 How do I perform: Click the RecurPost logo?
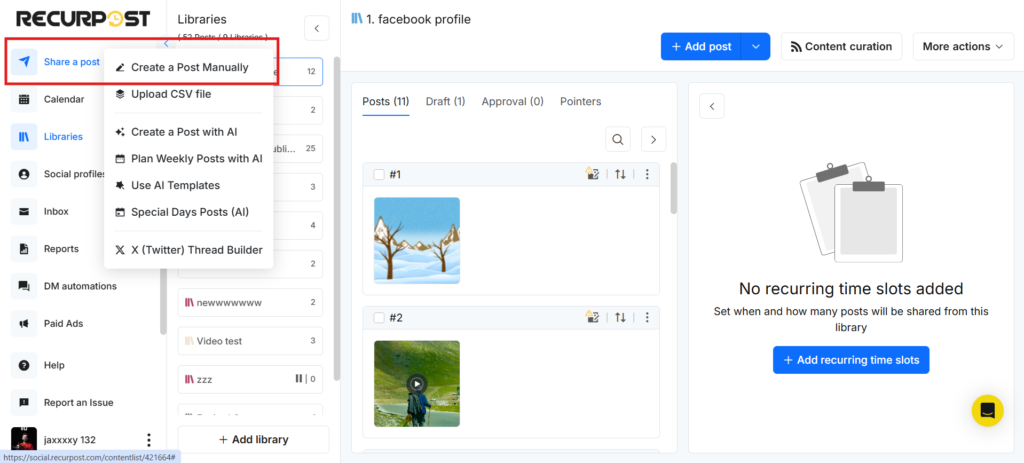click(83, 19)
